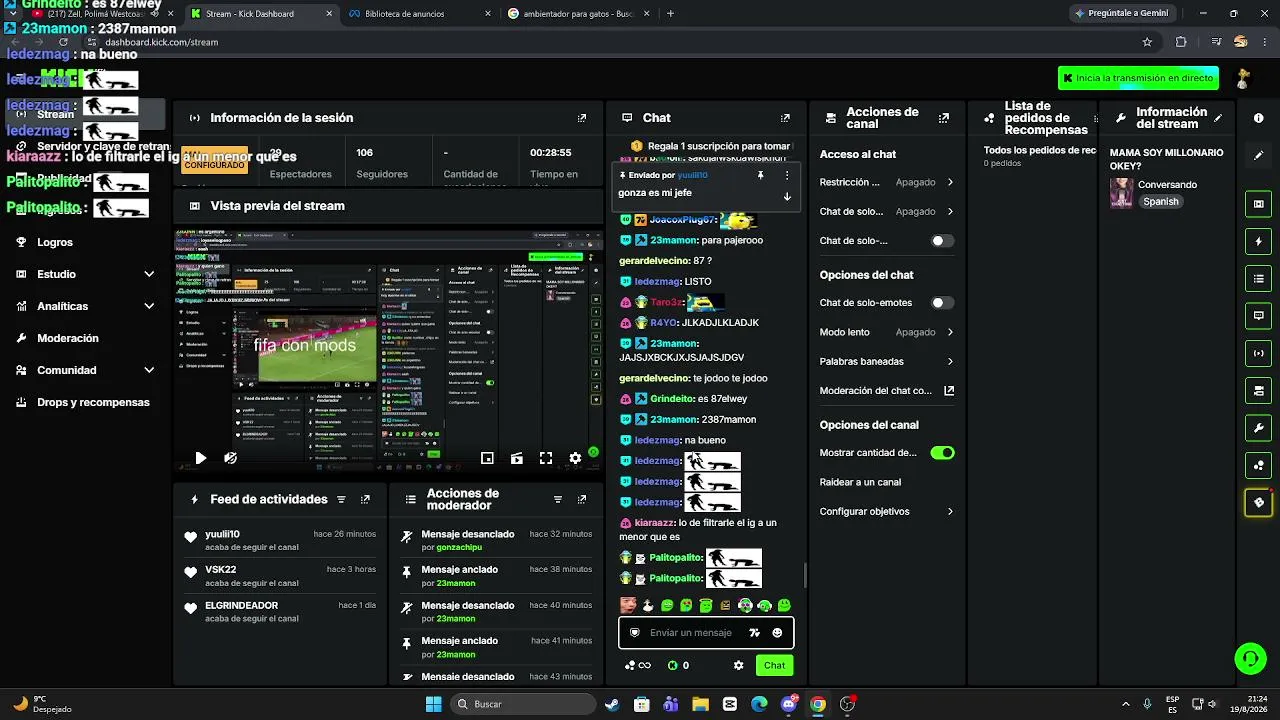Open pinned message three-dot menu

pos(787,175)
